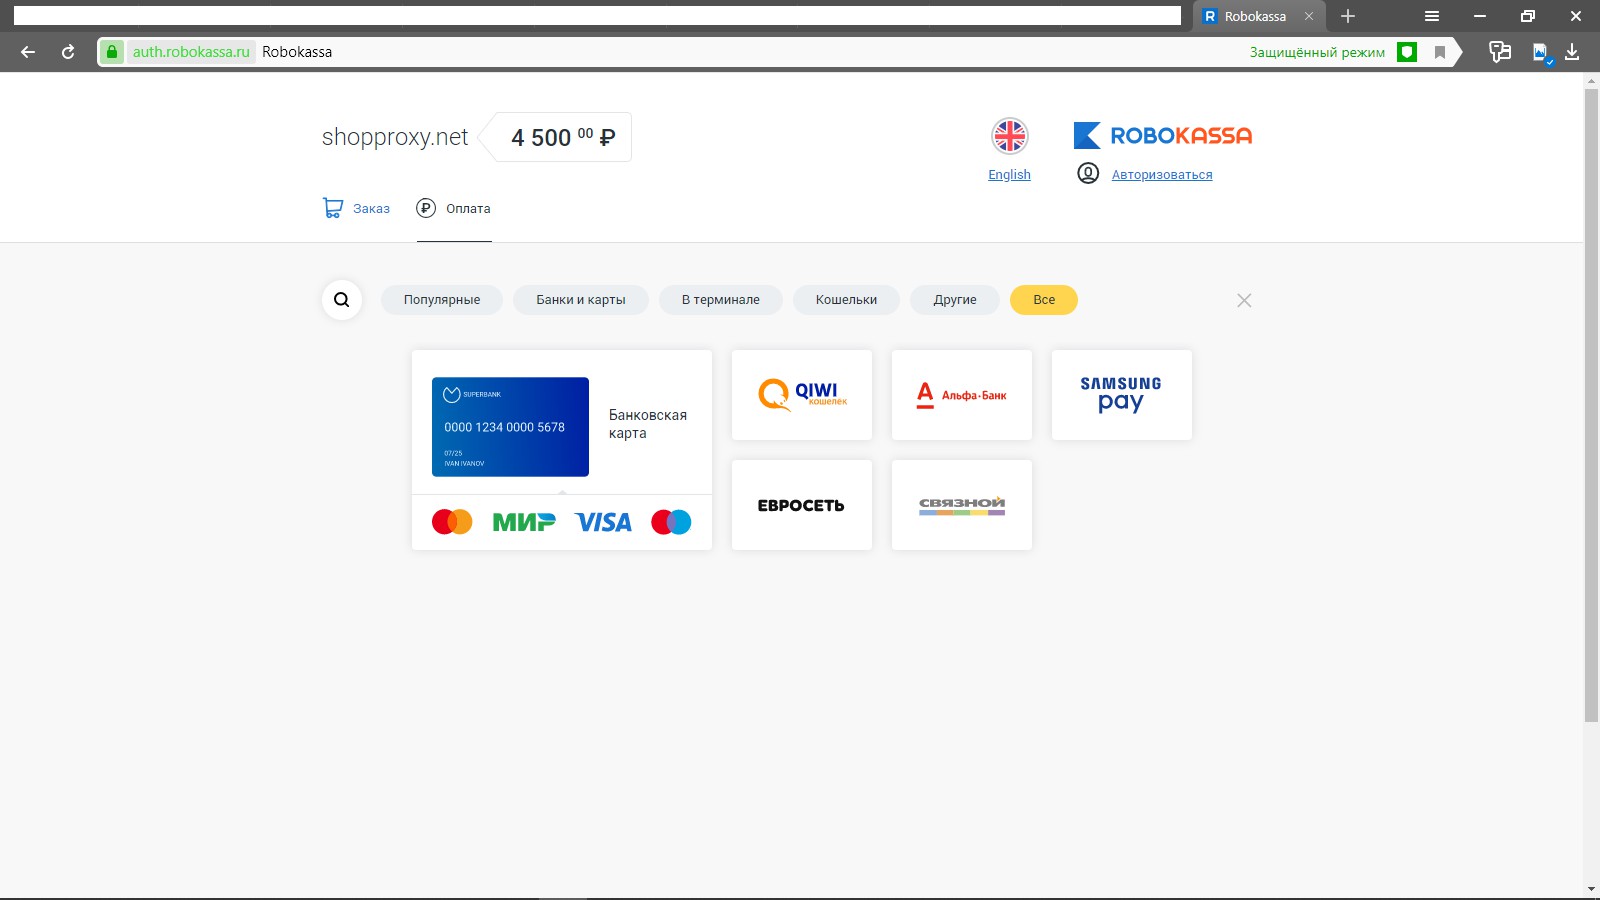Close the payment filter panel with X
This screenshot has width=1600, height=900.
[x=1244, y=300]
